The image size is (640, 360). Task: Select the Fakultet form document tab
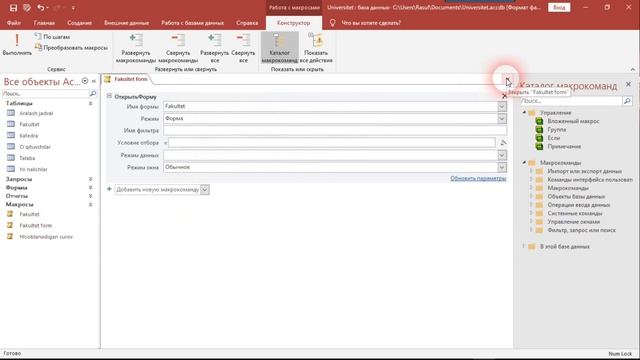pos(127,79)
